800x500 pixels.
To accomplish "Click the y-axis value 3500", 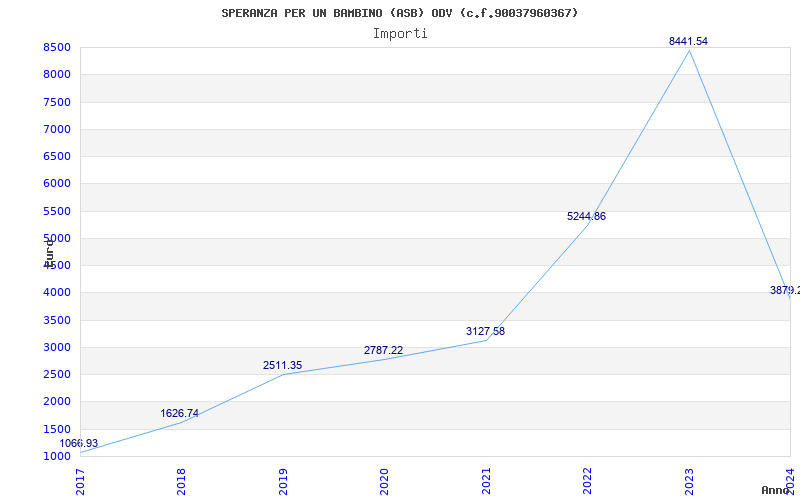I will click(x=57, y=320).
